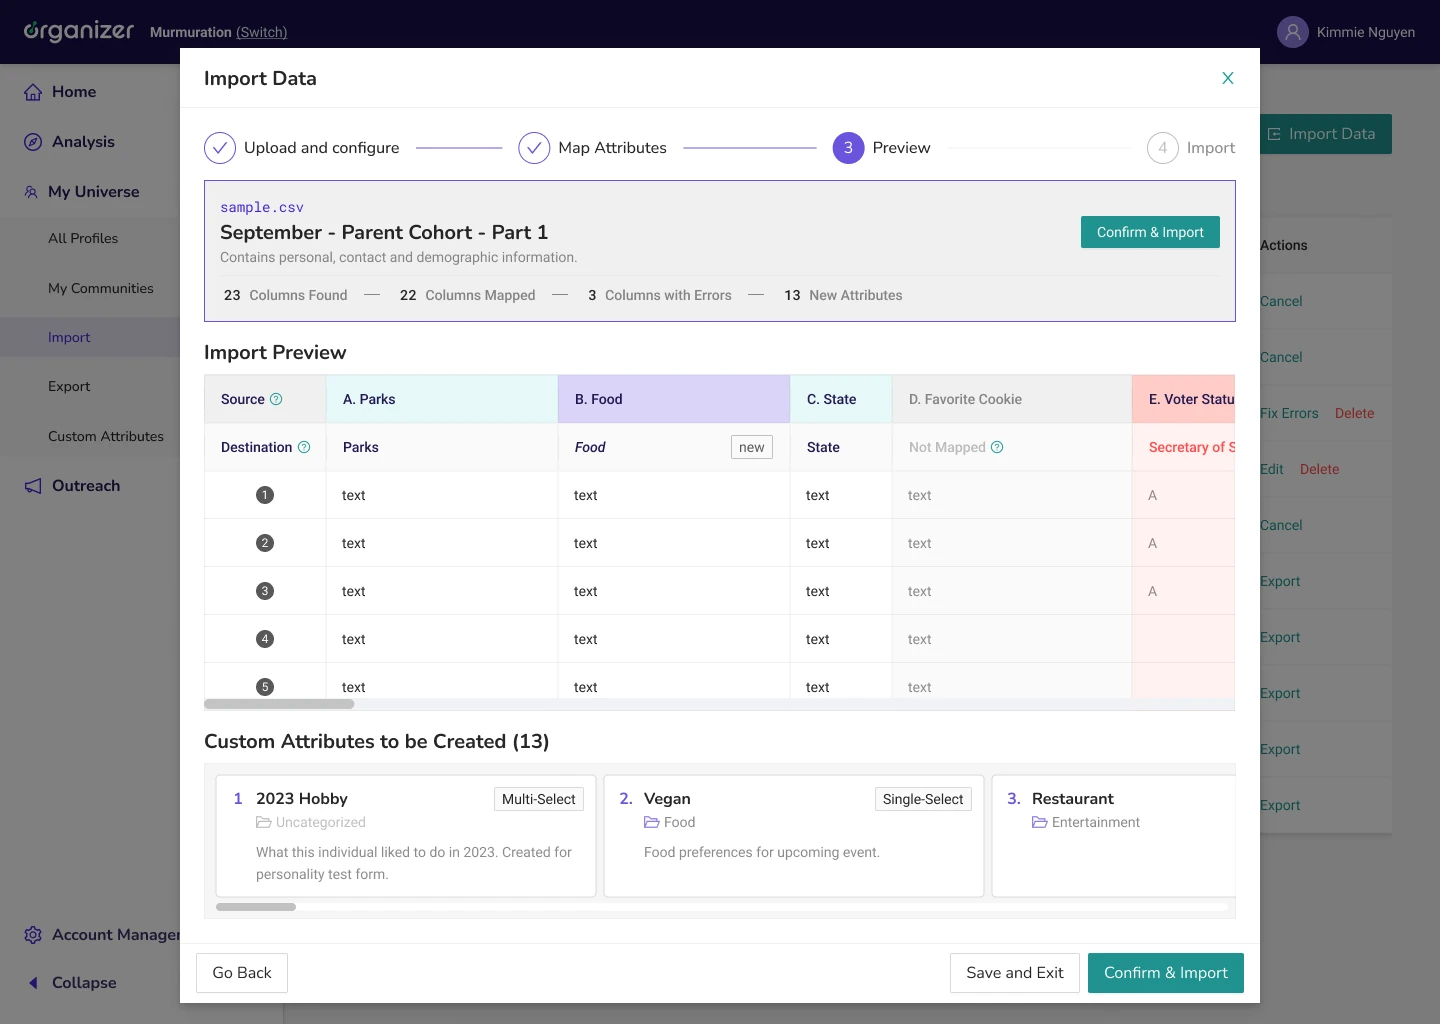The image size is (1440, 1024).
Task: Click the Destination help info icon
Action: pyautogui.click(x=304, y=447)
